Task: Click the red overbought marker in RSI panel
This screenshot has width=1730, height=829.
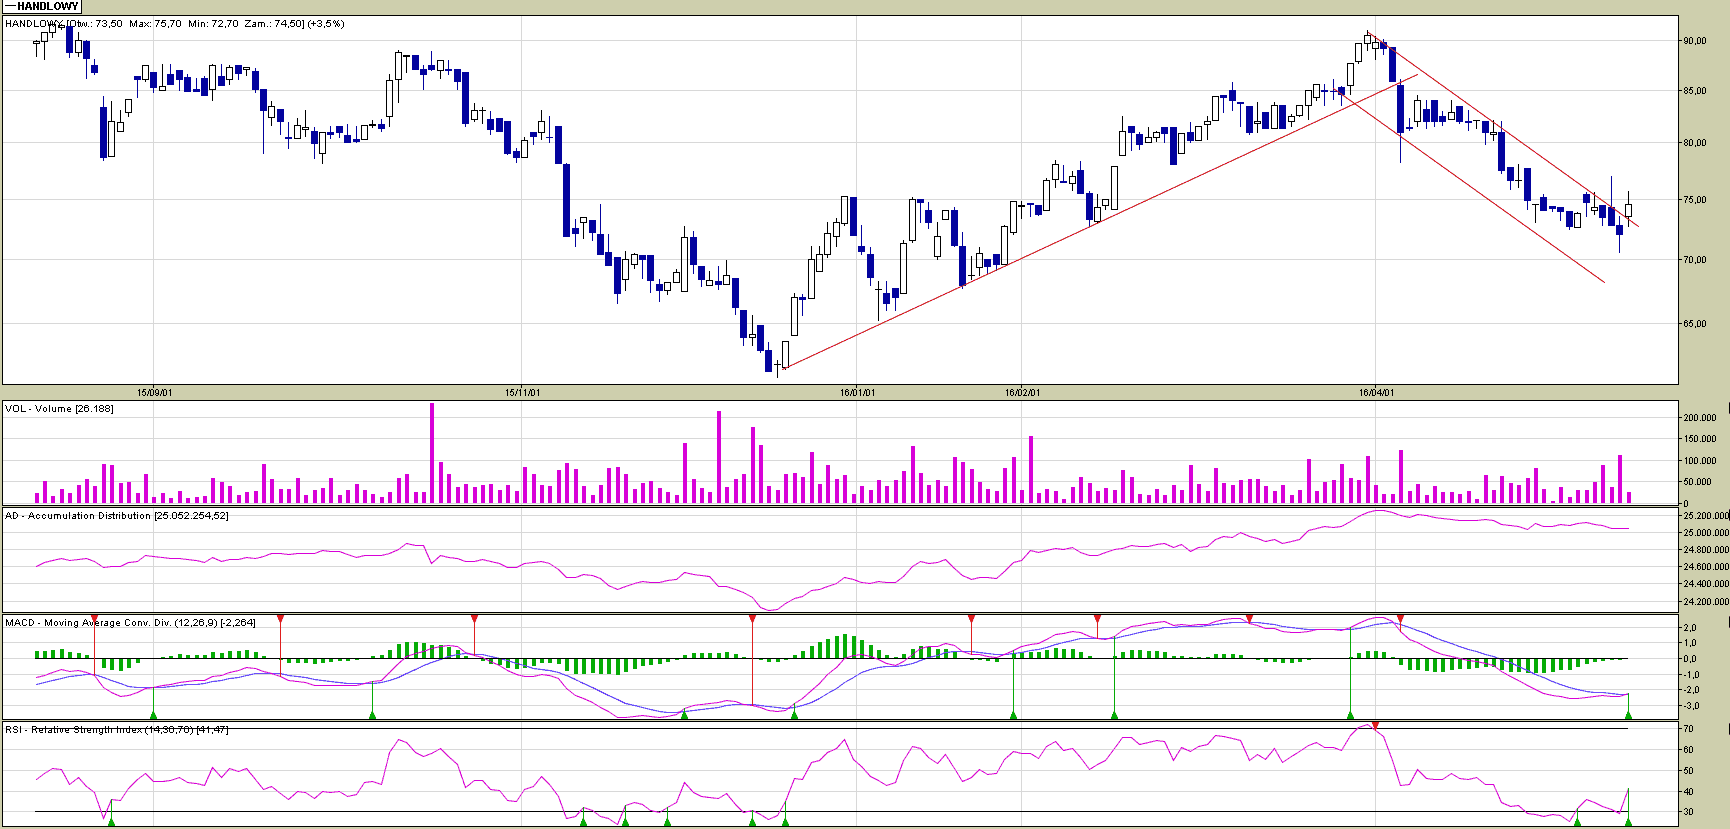Action: [x=1375, y=726]
